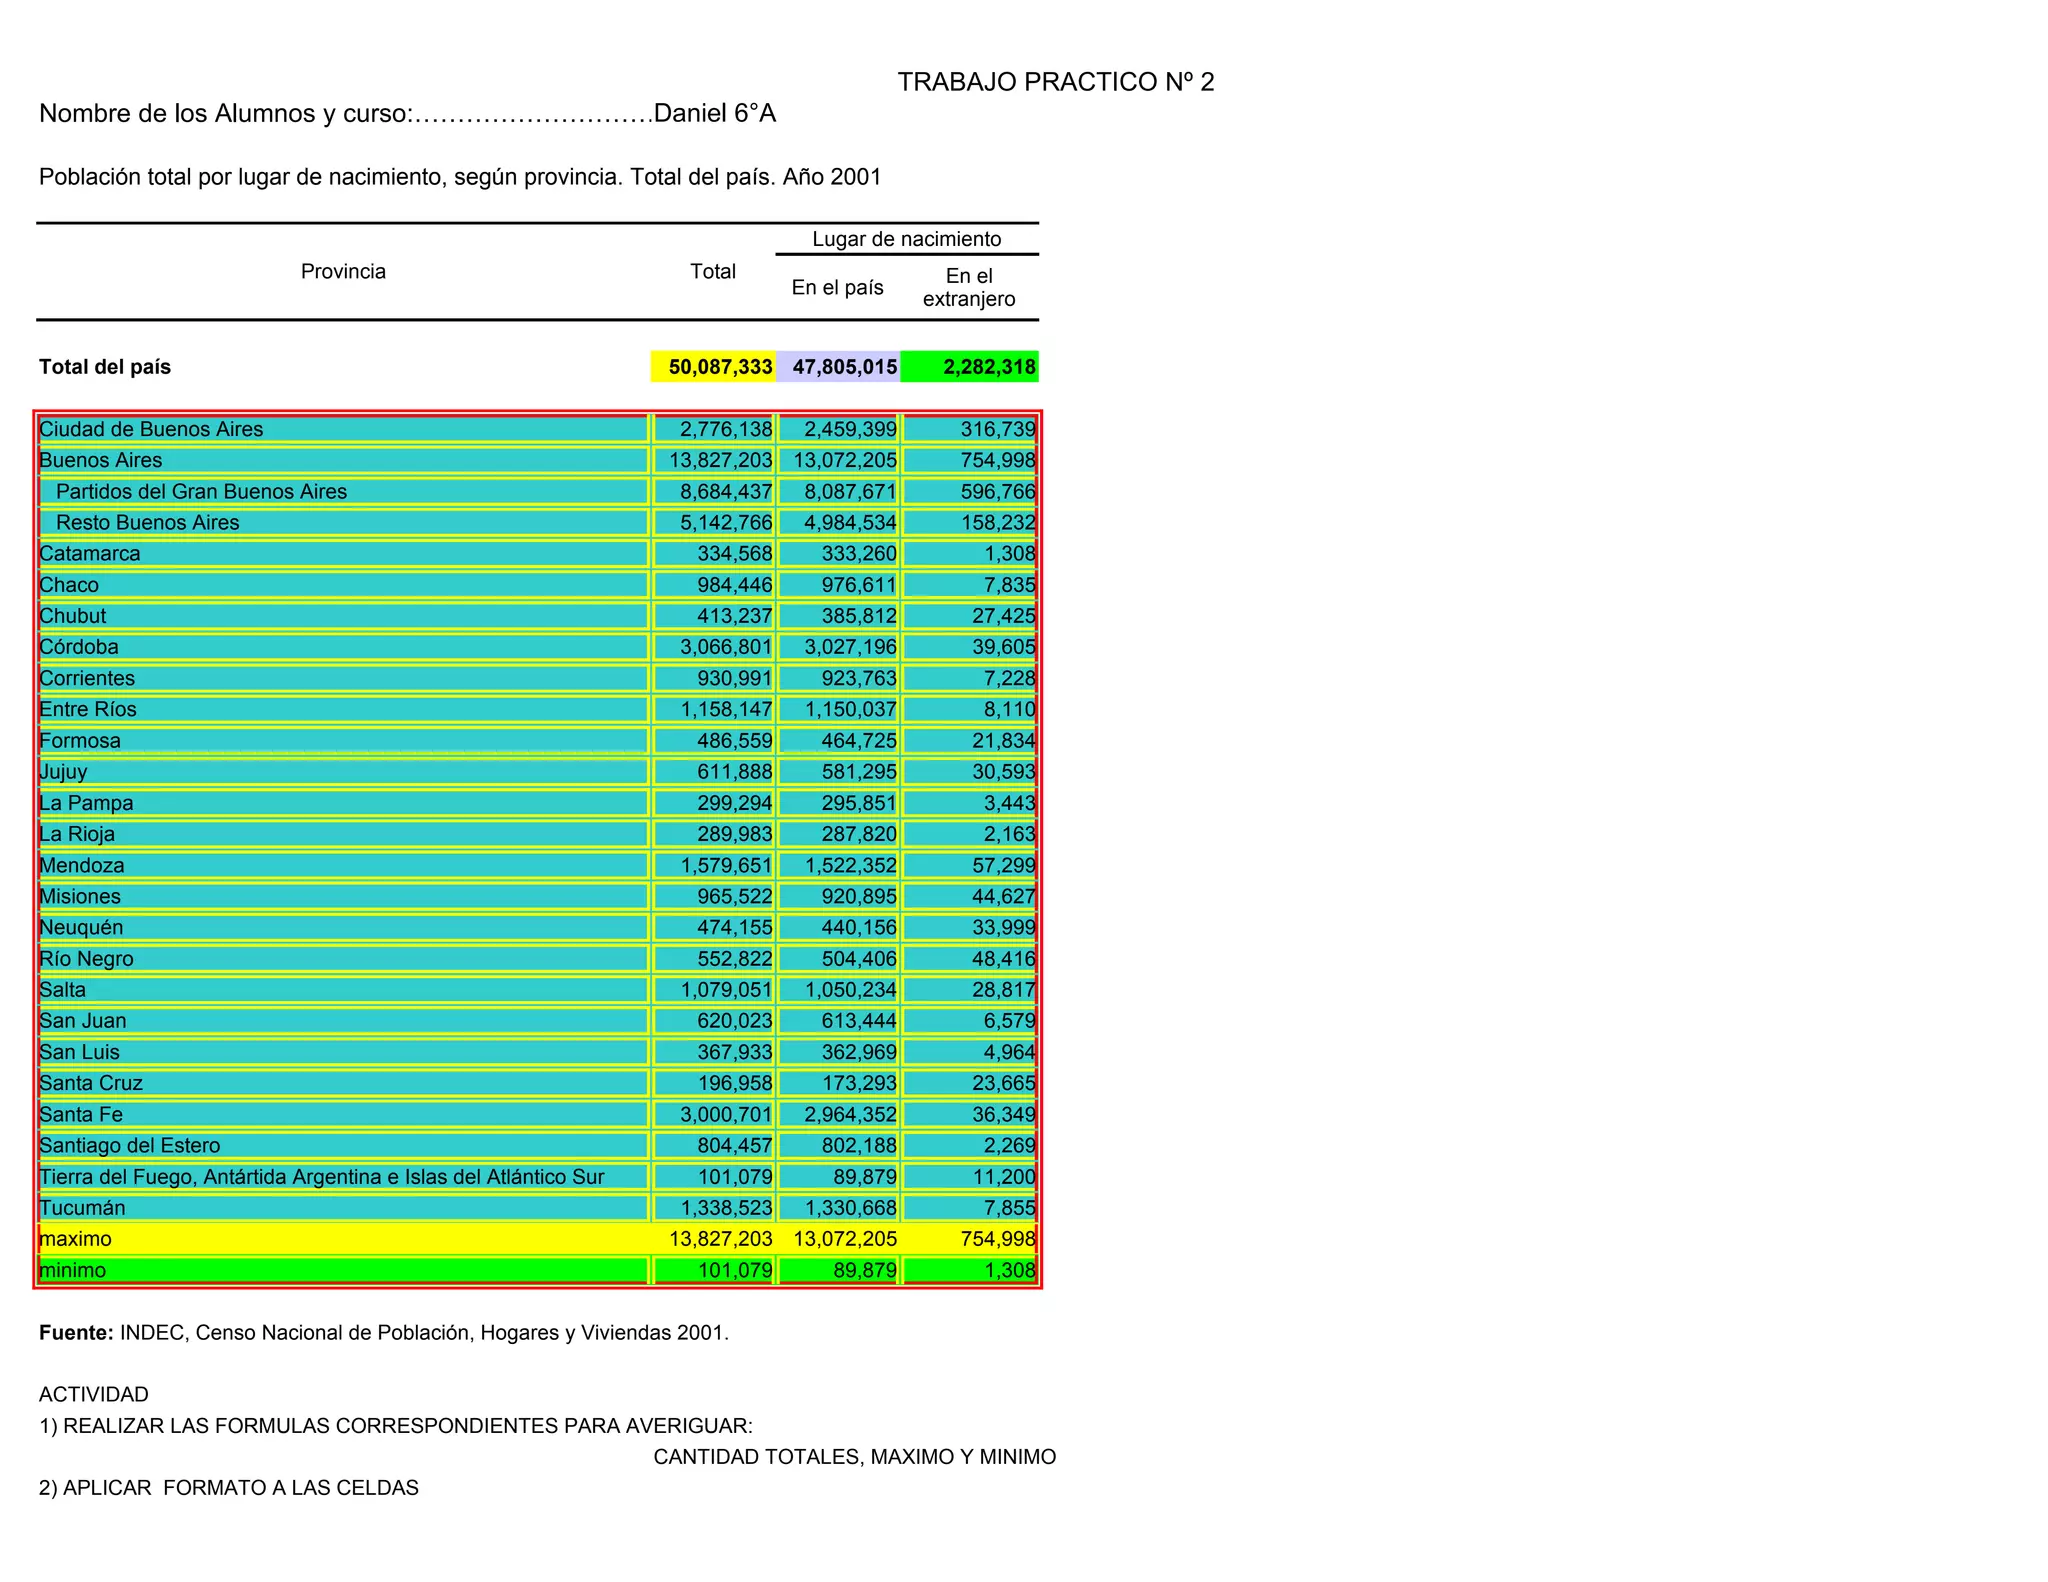Click the yellow maximo row label
Screen dimensions: 2048x1582
tap(76, 1239)
